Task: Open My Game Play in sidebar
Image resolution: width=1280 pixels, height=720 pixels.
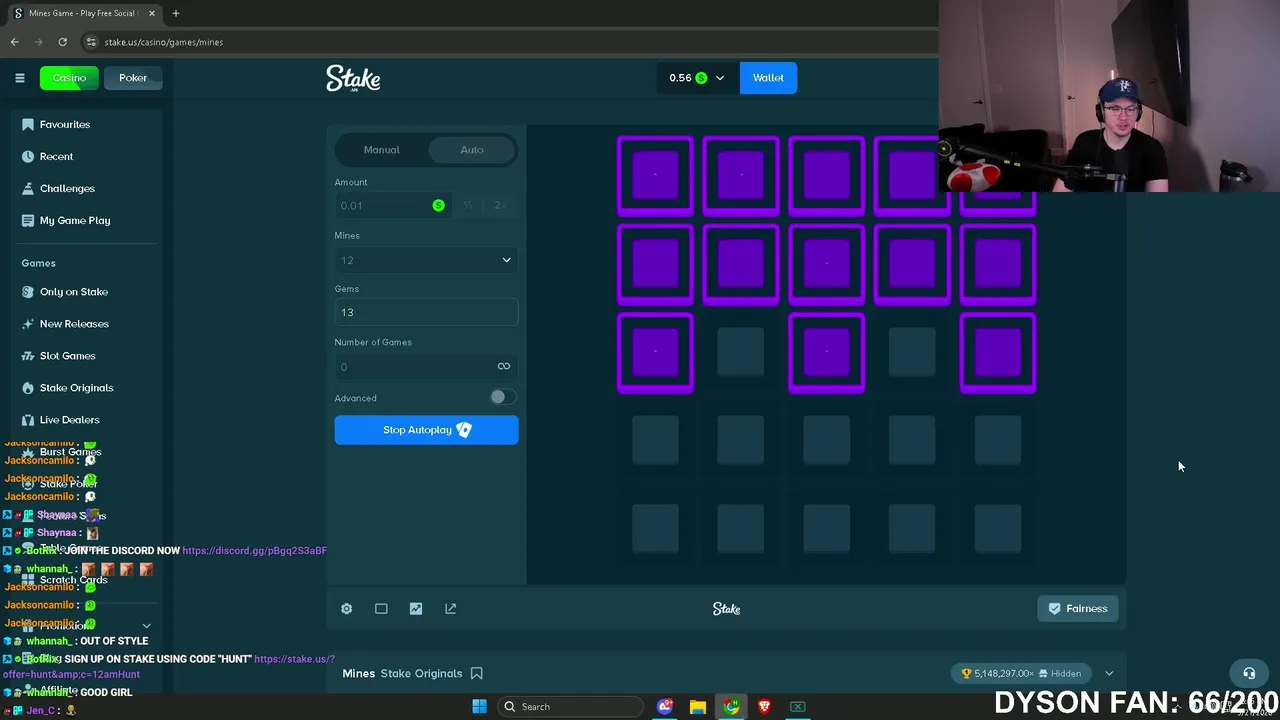Action: (x=74, y=220)
